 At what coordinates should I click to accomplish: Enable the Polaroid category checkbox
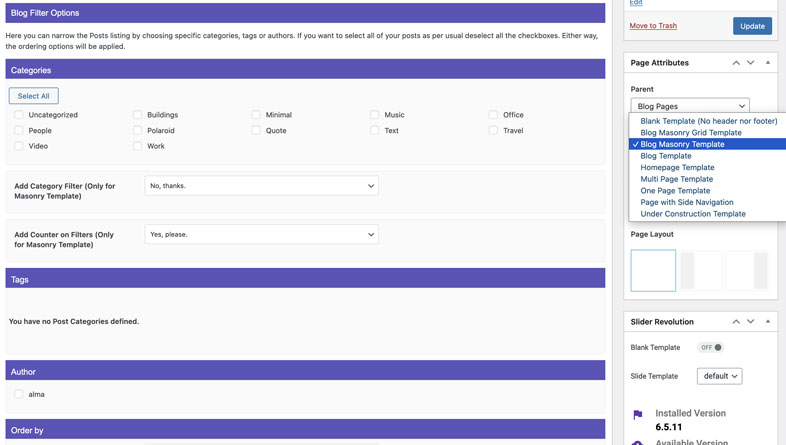point(138,130)
